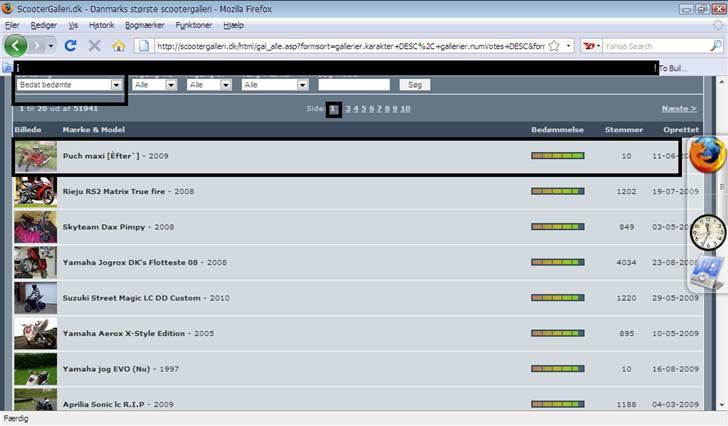Open the 'Puch maxi [Èfter`]' gallery title
Screen dimensions: 728x426
pos(101,156)
